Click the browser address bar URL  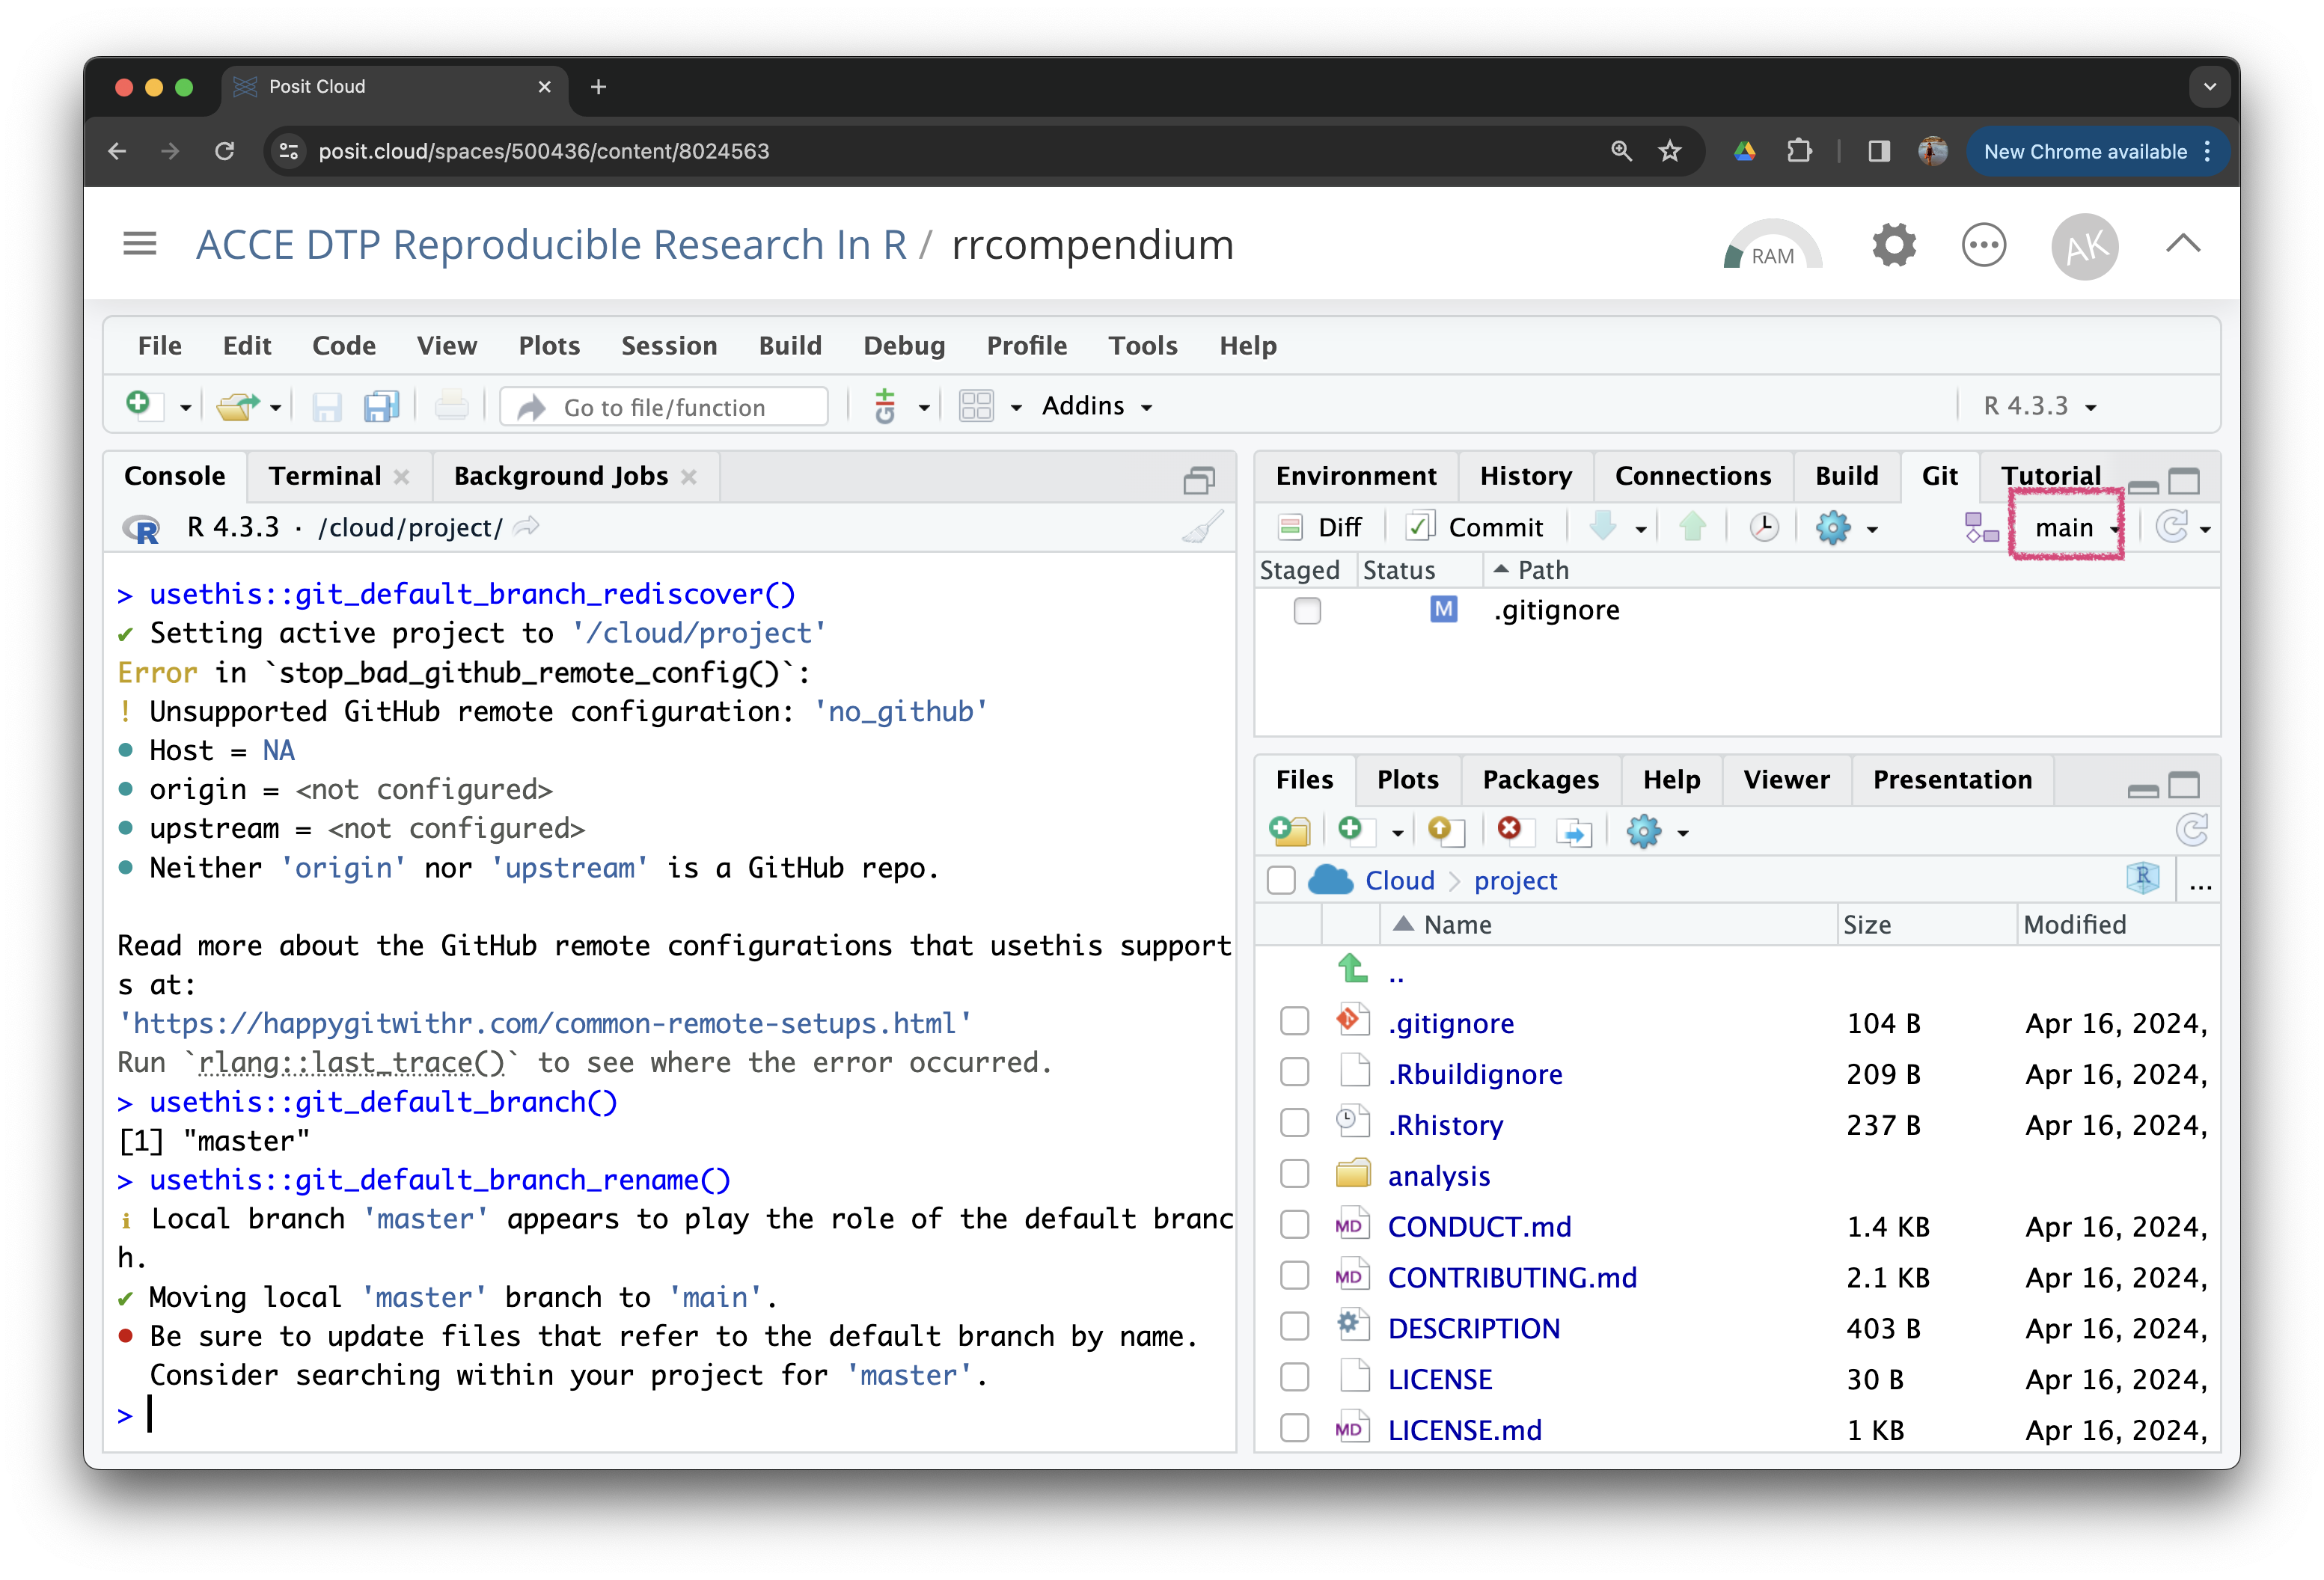click(543, 151)
